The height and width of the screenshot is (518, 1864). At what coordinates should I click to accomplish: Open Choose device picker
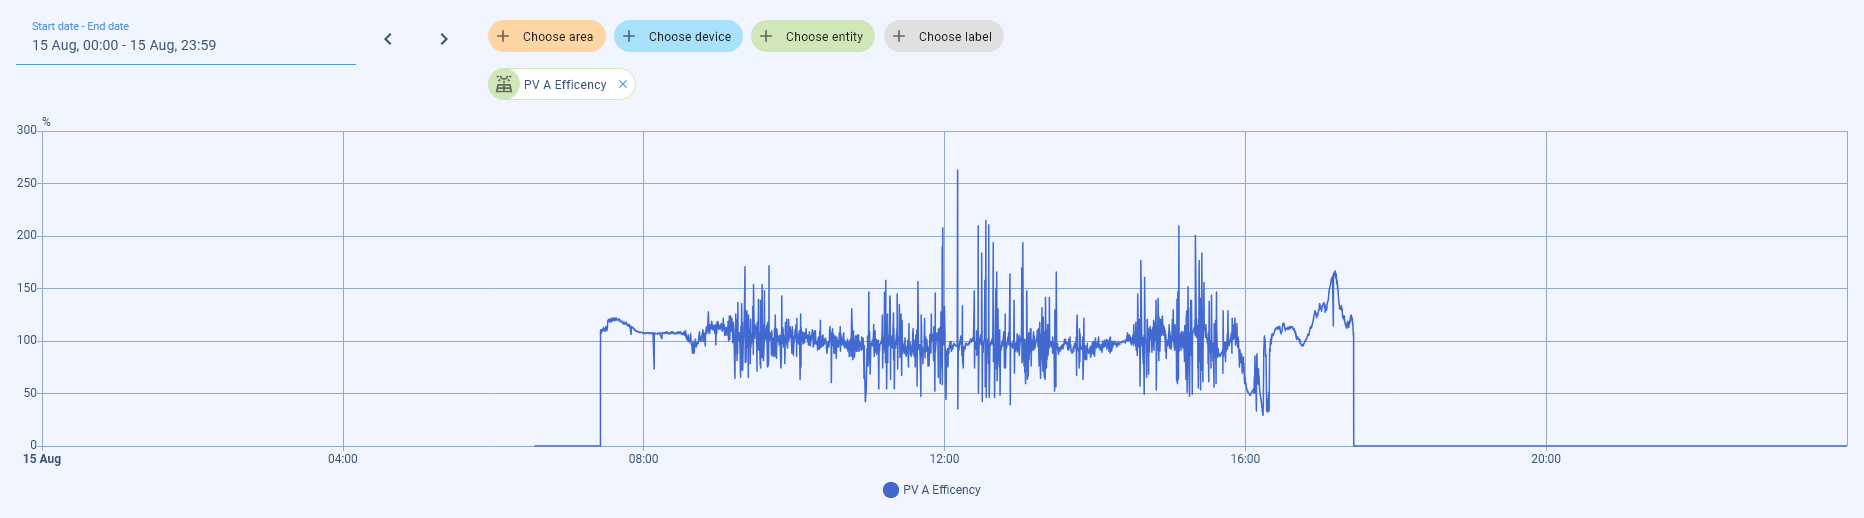click(x=689, y=37)
